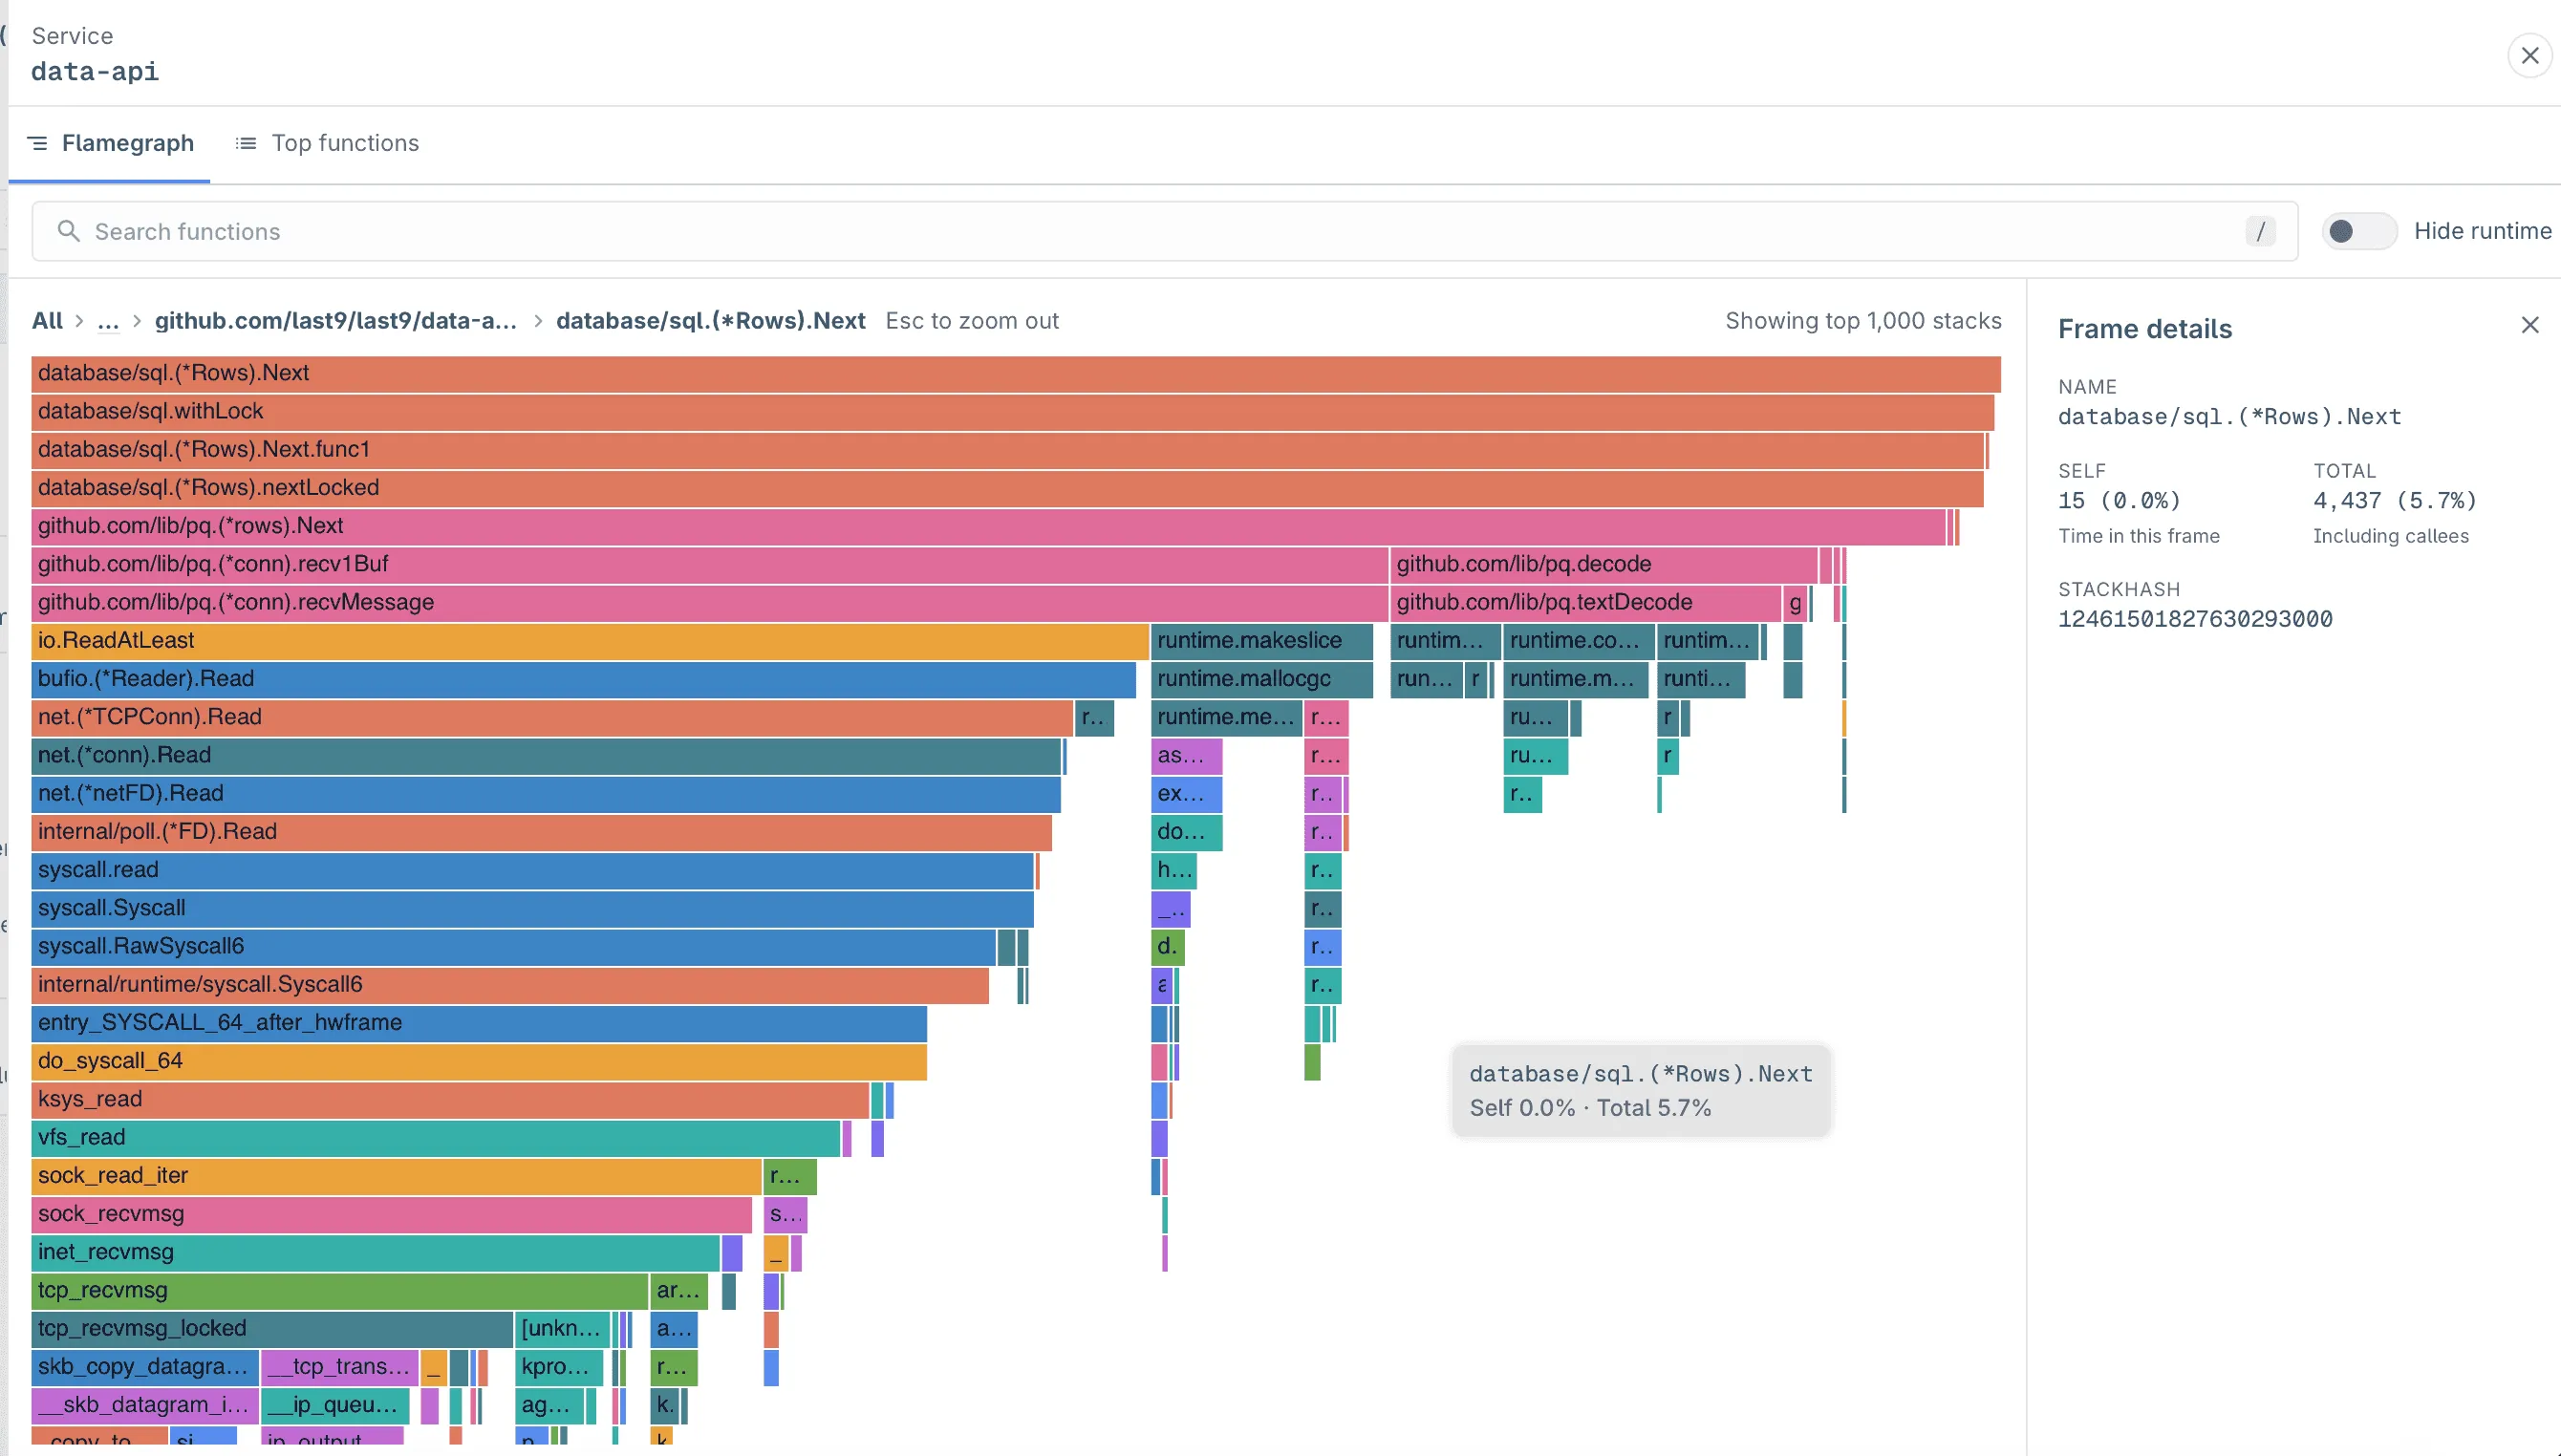Click the runtime.mallocgc frame
This screenshot has height=1456, width=2561.
1262,679
